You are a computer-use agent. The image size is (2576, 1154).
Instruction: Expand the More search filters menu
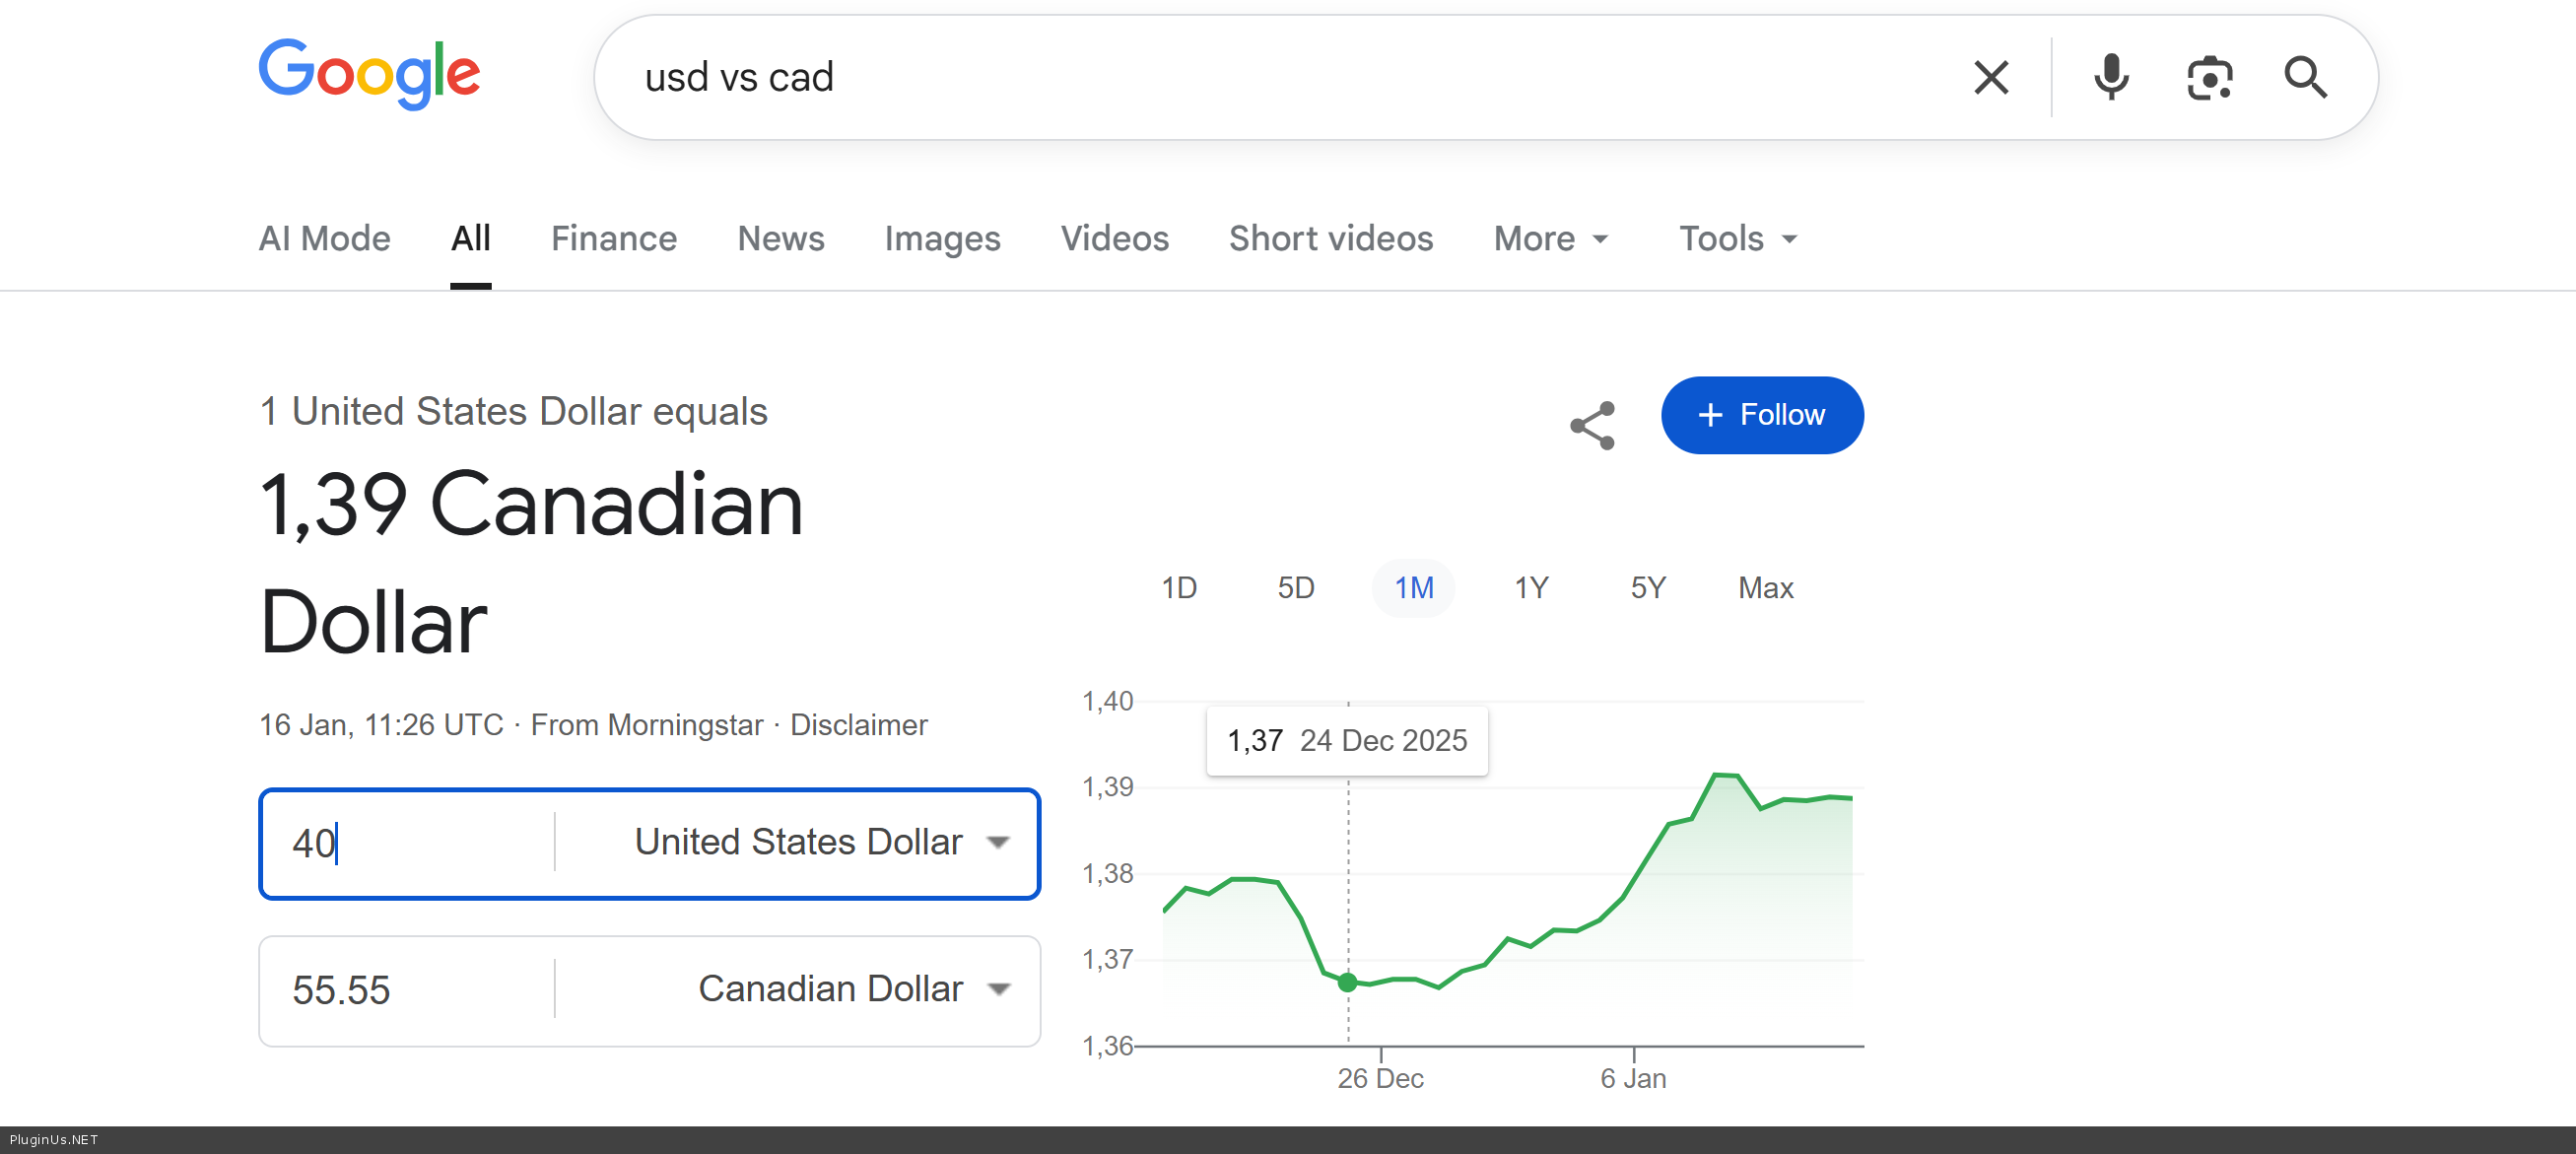pyautogui.click(x=1551, y=239)
